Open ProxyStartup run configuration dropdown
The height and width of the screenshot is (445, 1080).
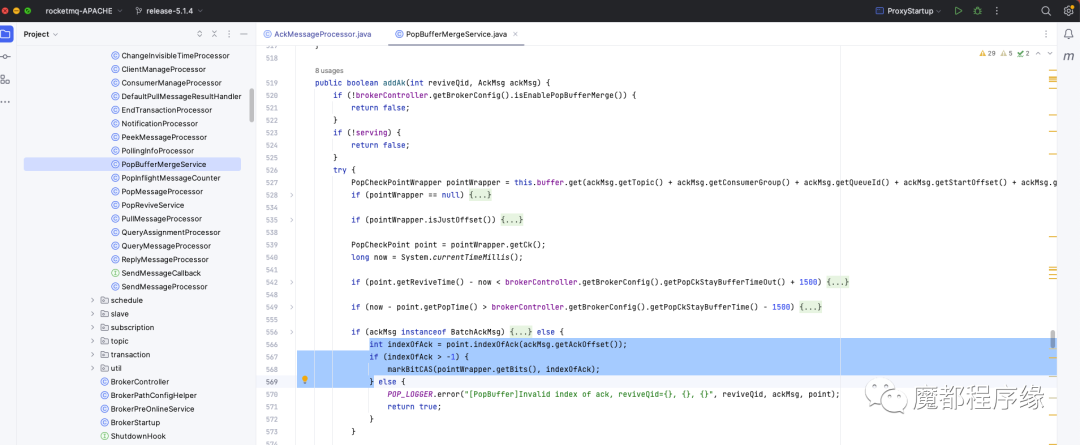coord(908,11)
